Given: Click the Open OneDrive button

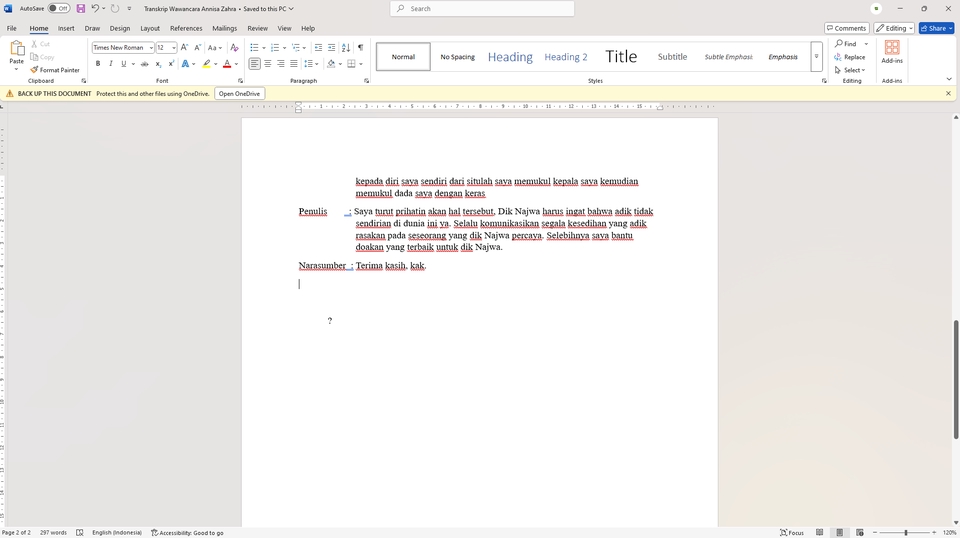Looking at the screenshot, I should pyautogui.click(x=239, y=94).
